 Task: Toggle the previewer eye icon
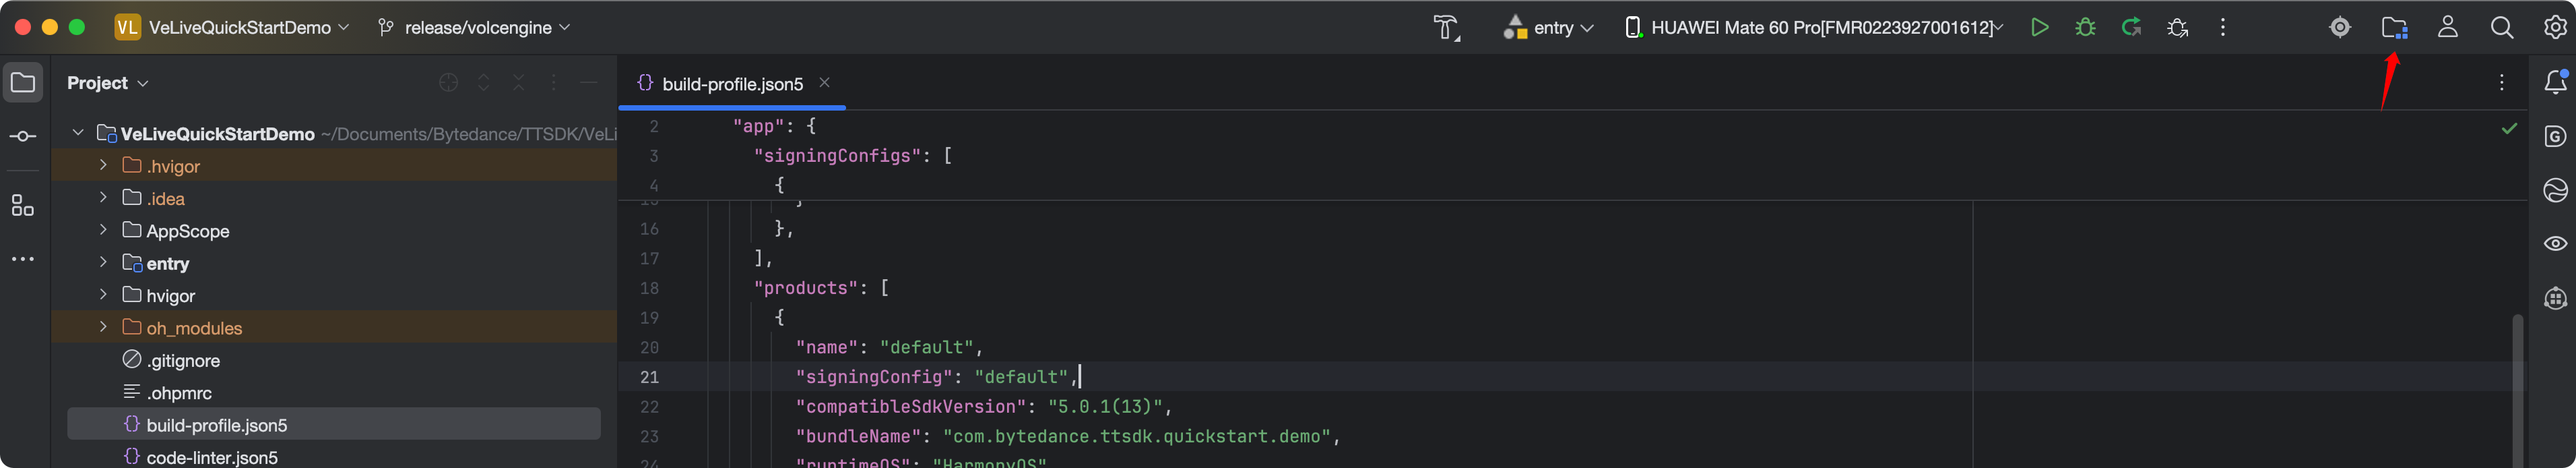(2555, 243)
